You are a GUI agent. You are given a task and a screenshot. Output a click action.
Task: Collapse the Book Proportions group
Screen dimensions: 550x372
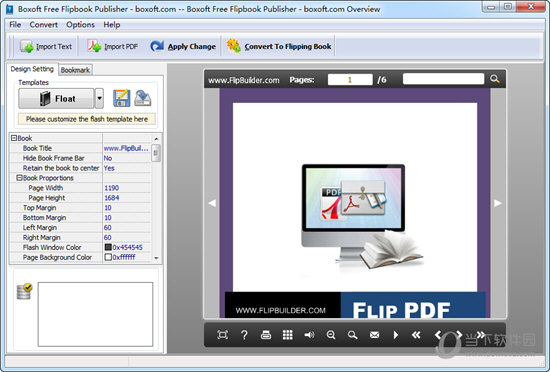pos(20,178)
